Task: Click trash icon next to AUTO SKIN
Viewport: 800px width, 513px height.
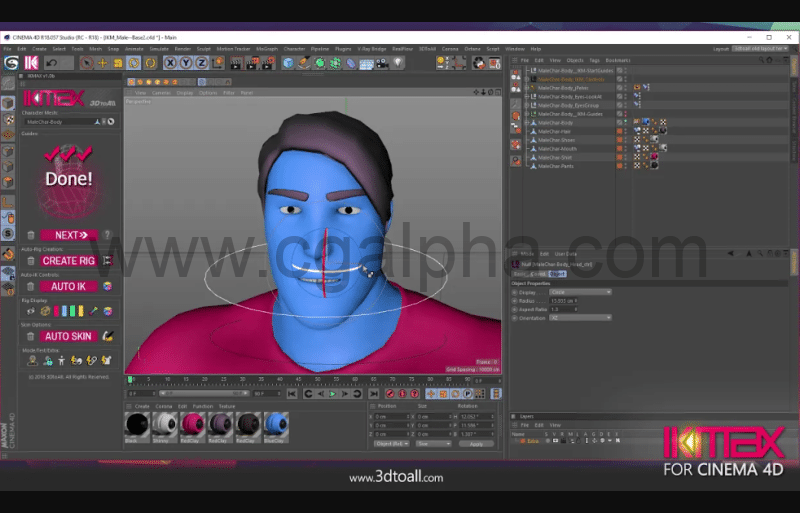Action: coord(31,336)
